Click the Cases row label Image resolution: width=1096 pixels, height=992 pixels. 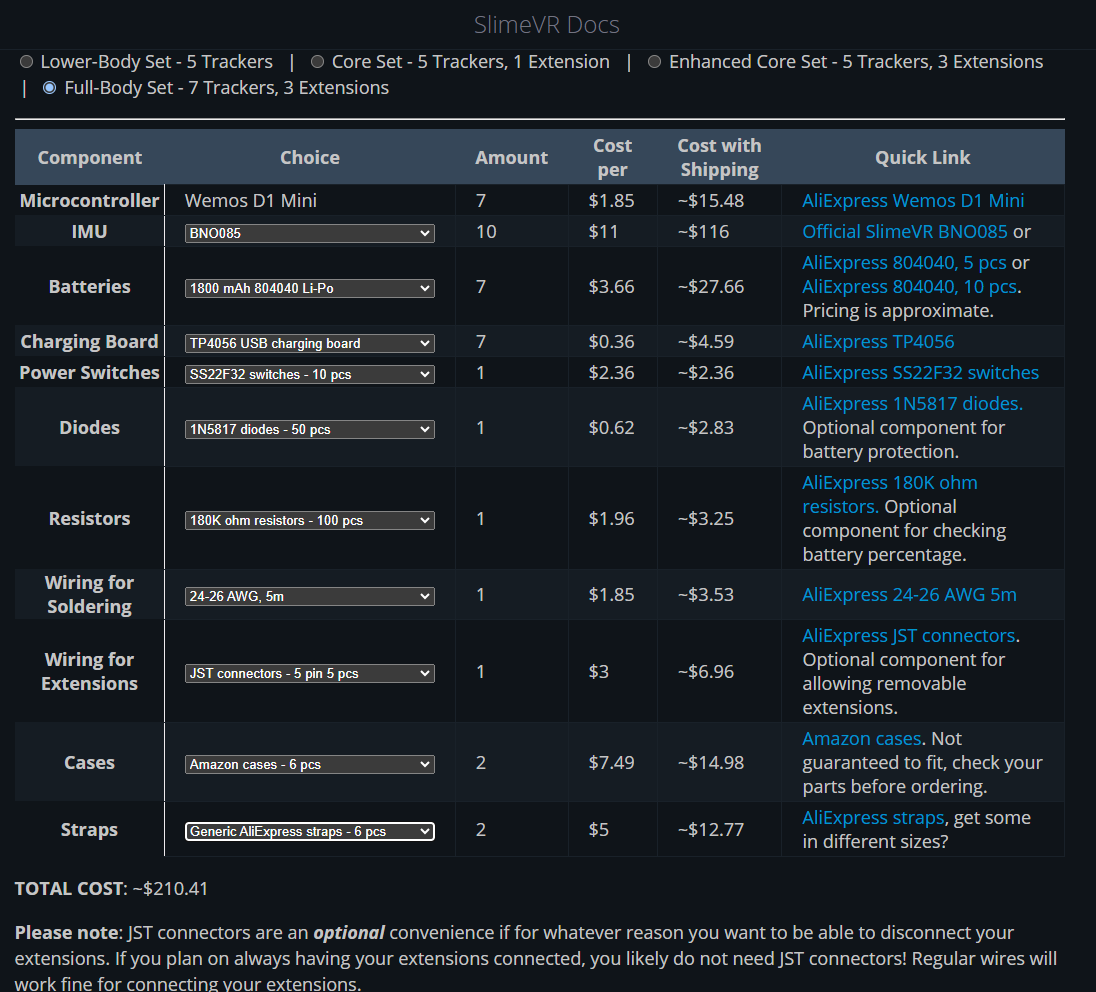pos(89,763)
